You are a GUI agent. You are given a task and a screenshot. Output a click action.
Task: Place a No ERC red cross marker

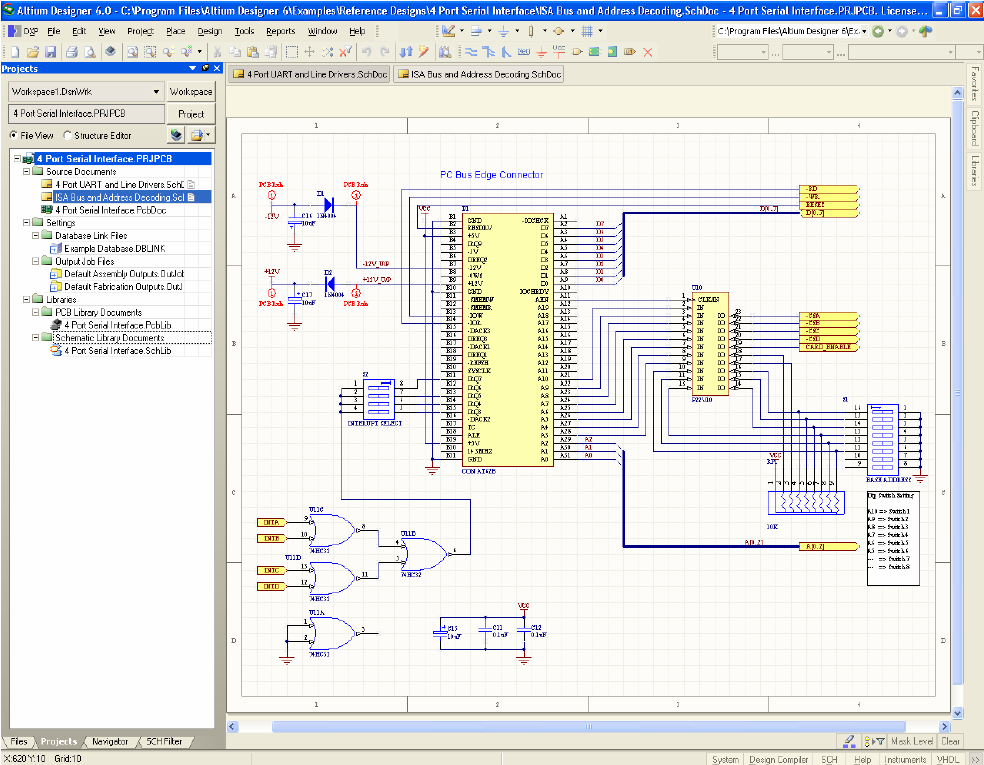[648, 52]
